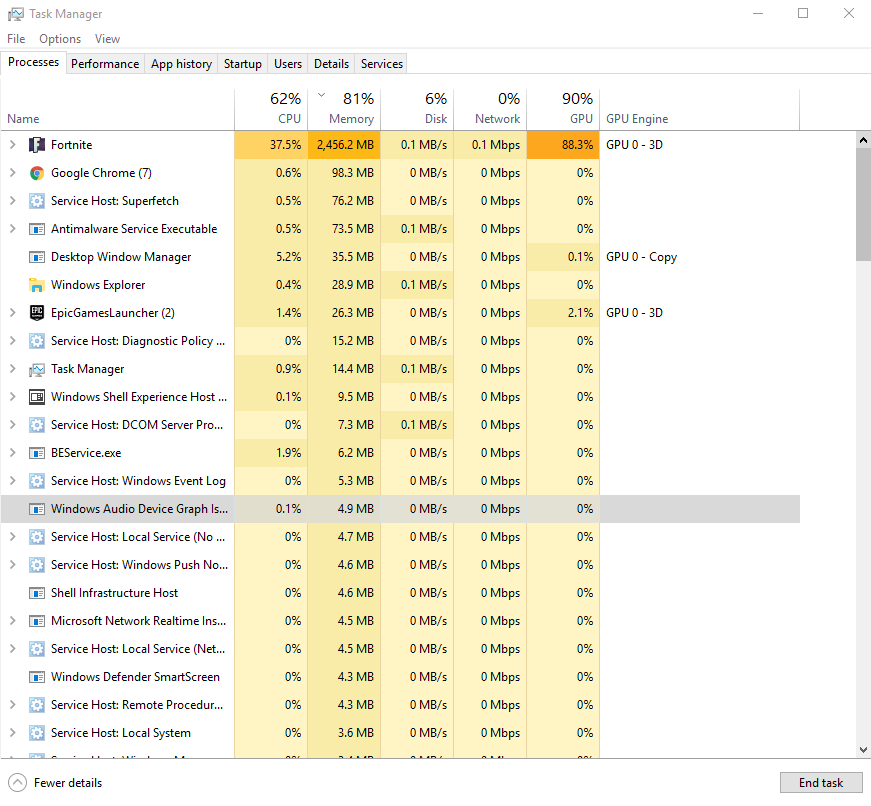The image size is (871, 806).
Task: Click Fortnite's 37.5% CPU value
Action: coord(286,145)
